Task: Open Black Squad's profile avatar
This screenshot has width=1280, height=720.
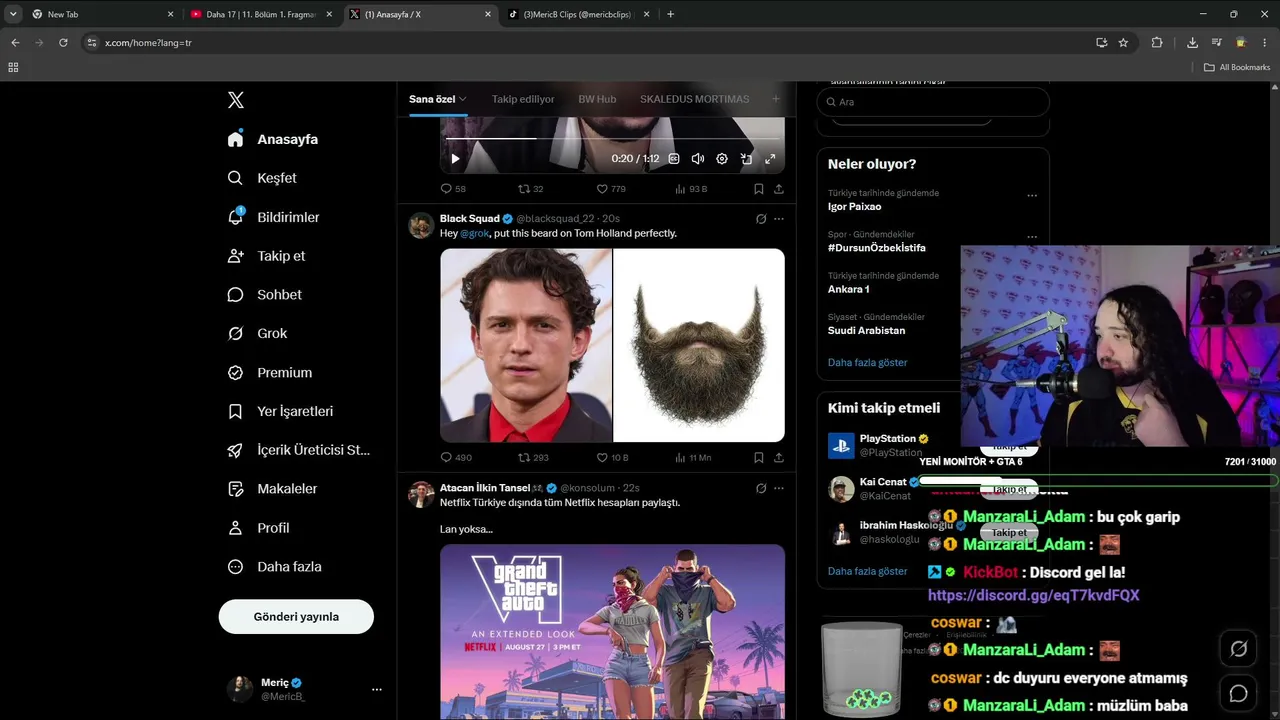Action: click(421, 225)
